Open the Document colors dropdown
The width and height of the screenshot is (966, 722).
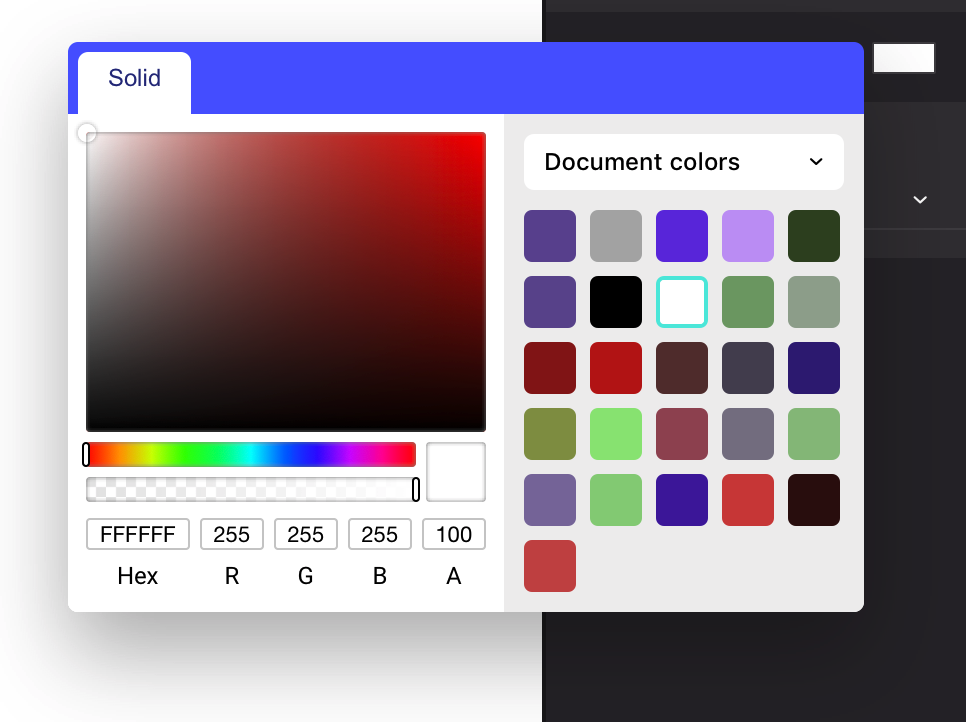683,162
